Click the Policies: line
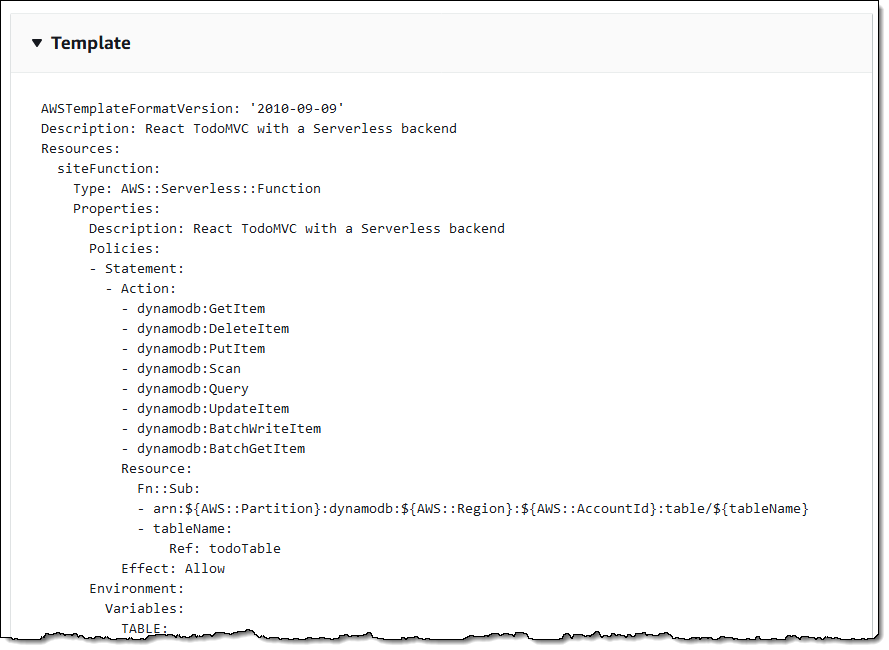The width and height of the screenshot is (889, 650). [x=124, y=248]
